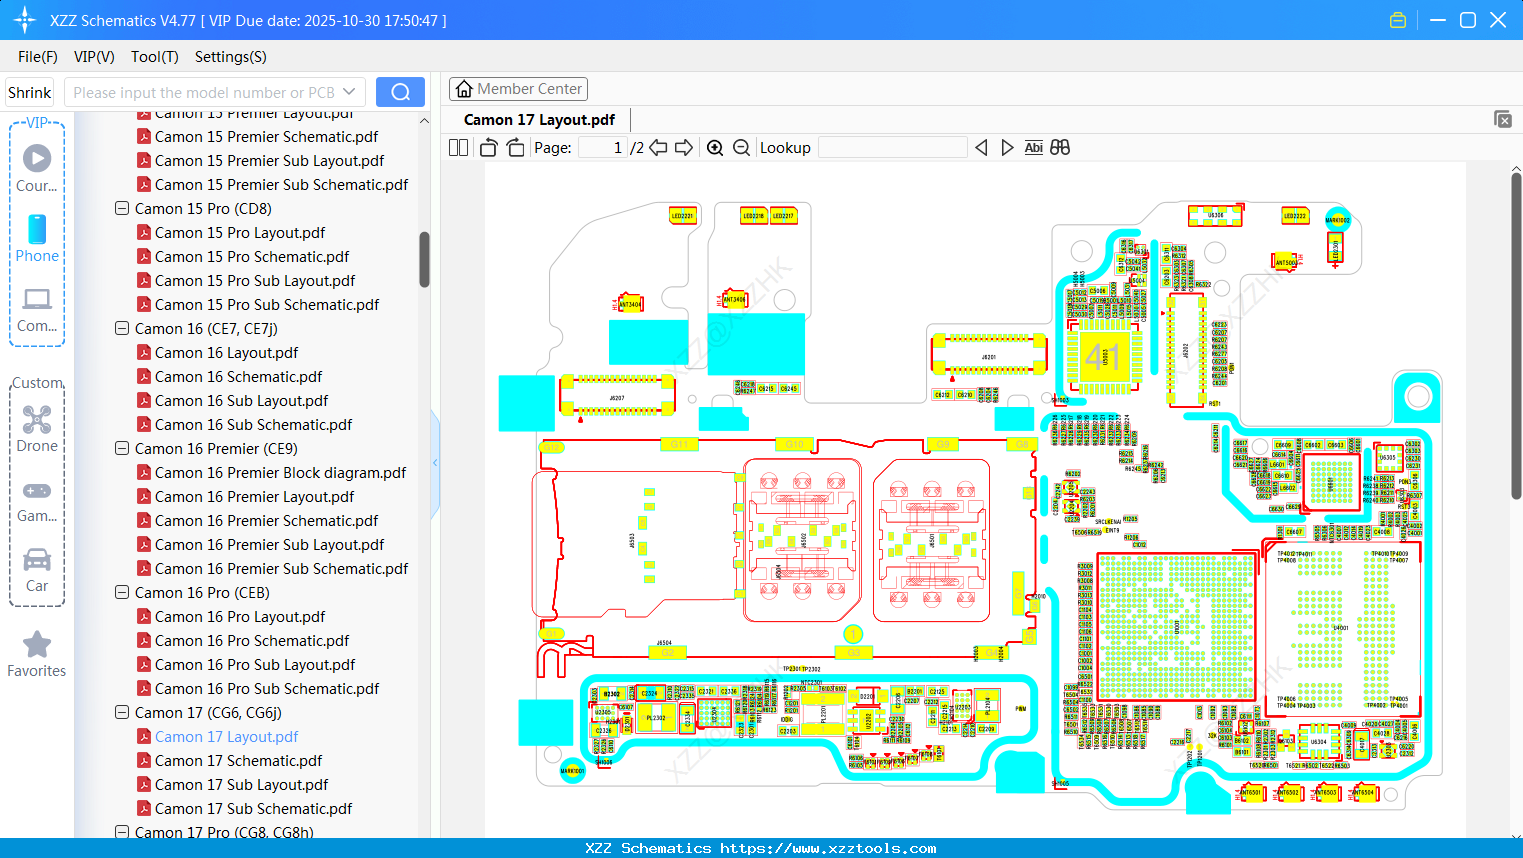
Task: Click the Shrink button
Action: 30,92
